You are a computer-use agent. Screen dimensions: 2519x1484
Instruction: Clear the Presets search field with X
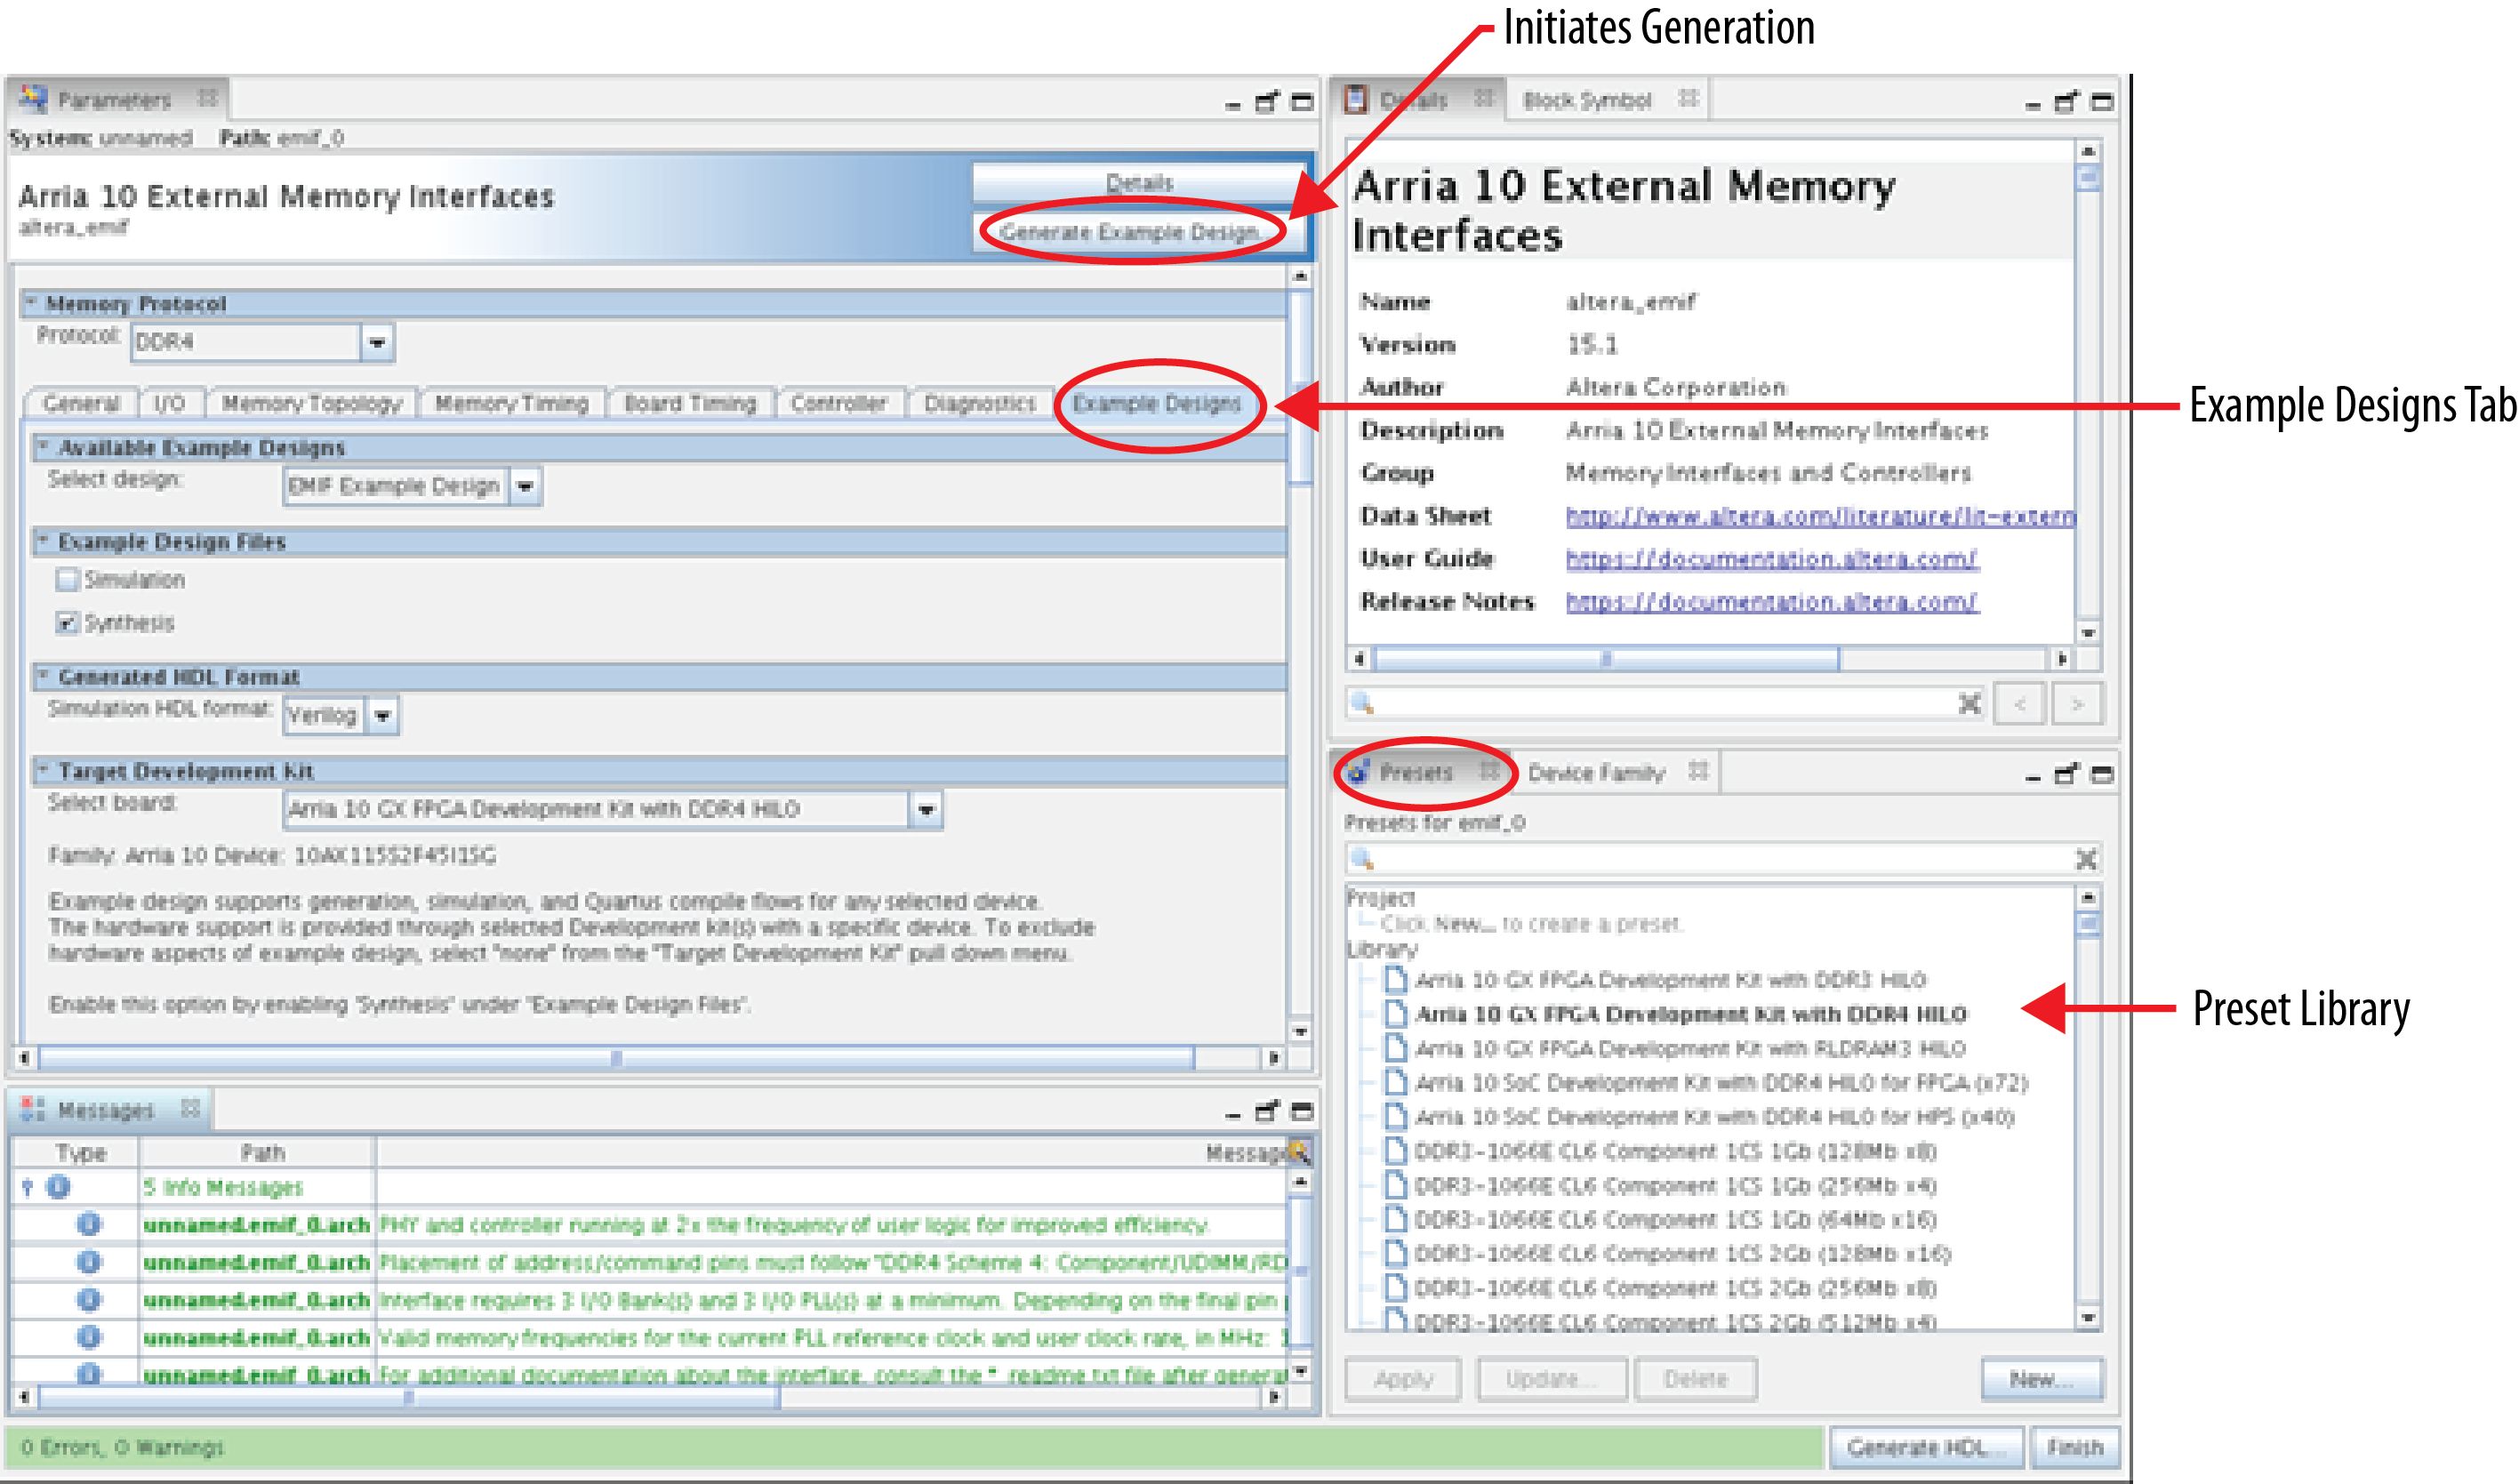click(2086, 858)
